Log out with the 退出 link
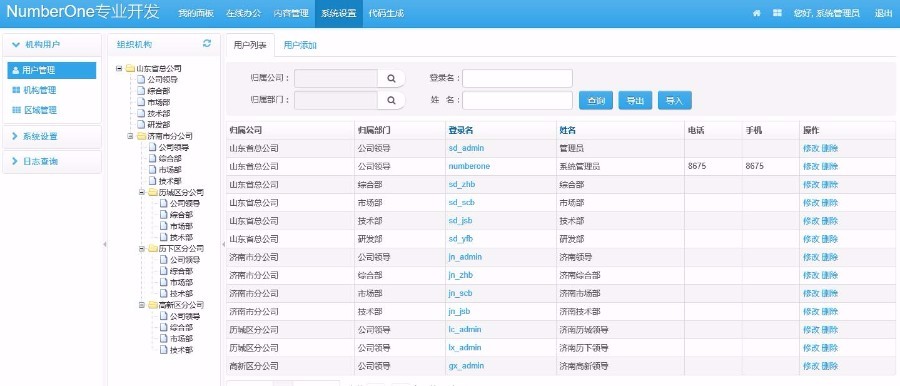Viewport: 900px width, 386px height. pos(883,13)
